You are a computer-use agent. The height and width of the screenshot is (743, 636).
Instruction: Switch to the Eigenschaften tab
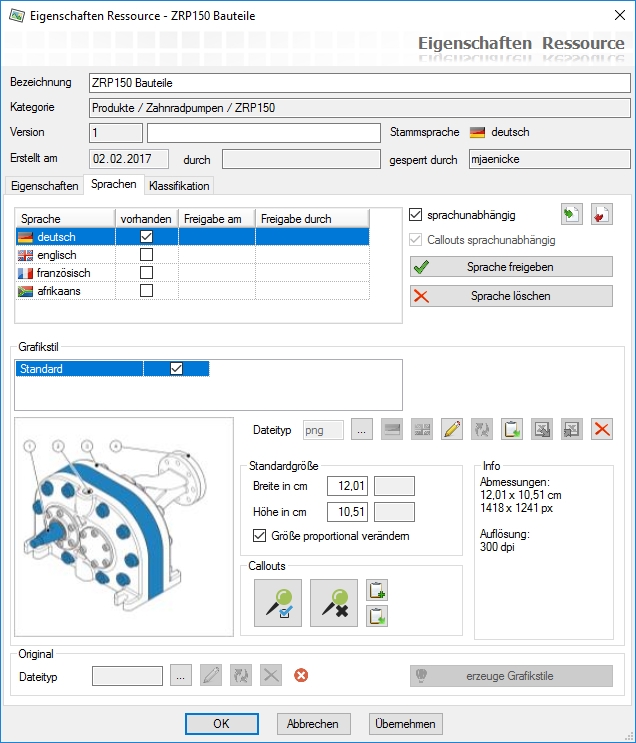45,186
